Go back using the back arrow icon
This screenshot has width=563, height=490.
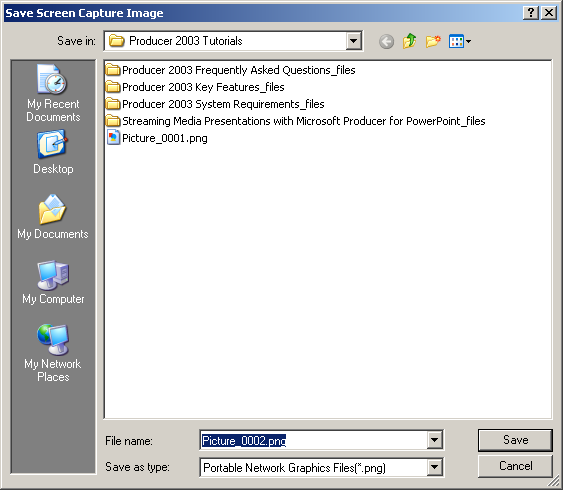point(386,42)
